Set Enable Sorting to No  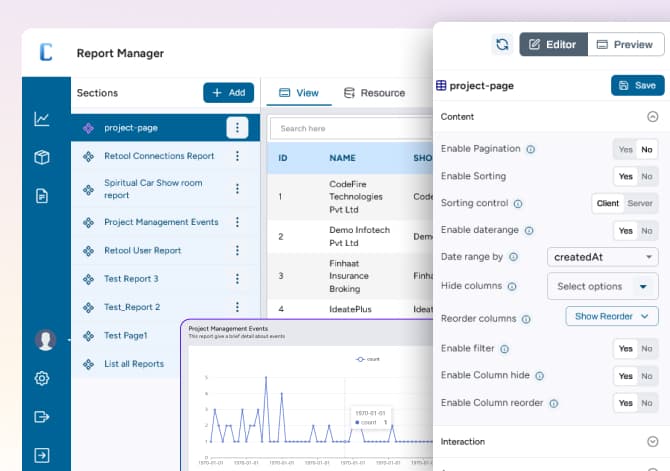click(x=646, y=177)
